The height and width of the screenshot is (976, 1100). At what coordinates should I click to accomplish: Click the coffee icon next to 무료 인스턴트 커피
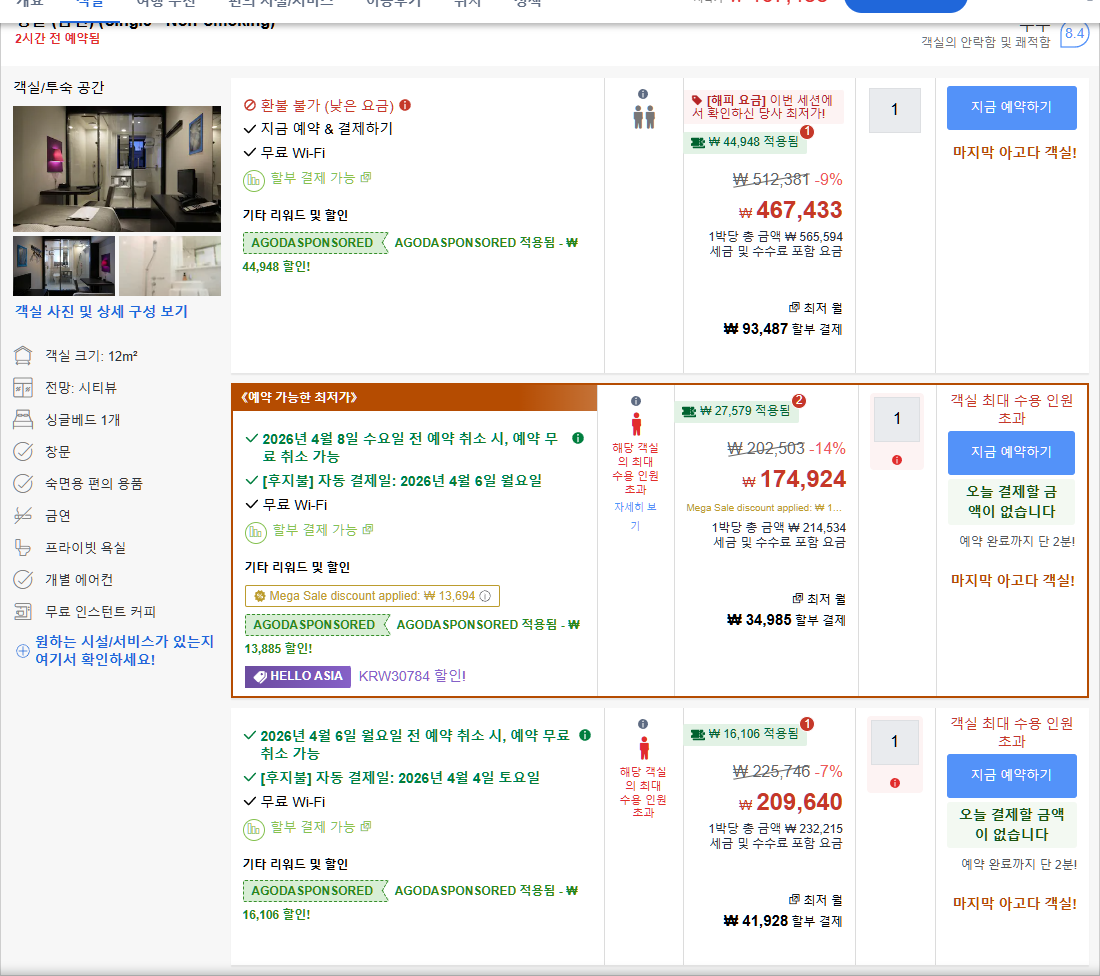click(23, 612)
